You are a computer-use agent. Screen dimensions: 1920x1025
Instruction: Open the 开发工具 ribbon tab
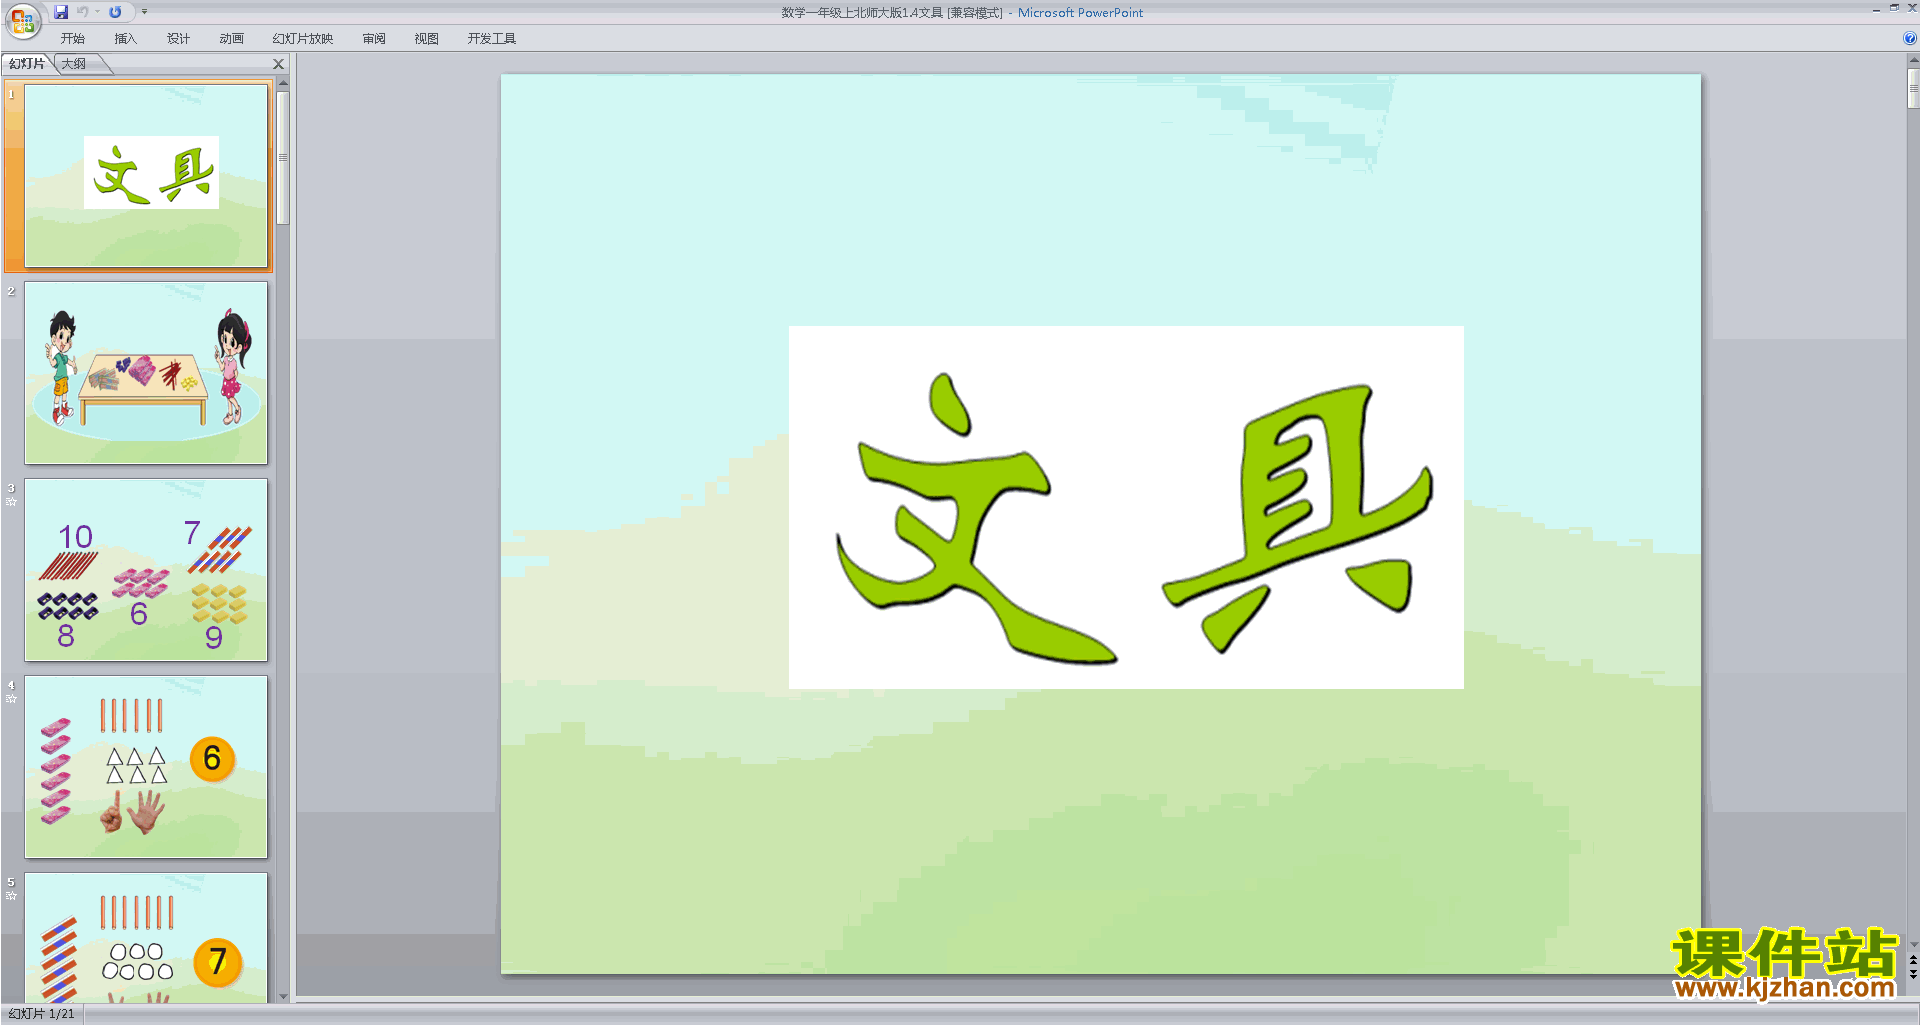pos(492,39)
